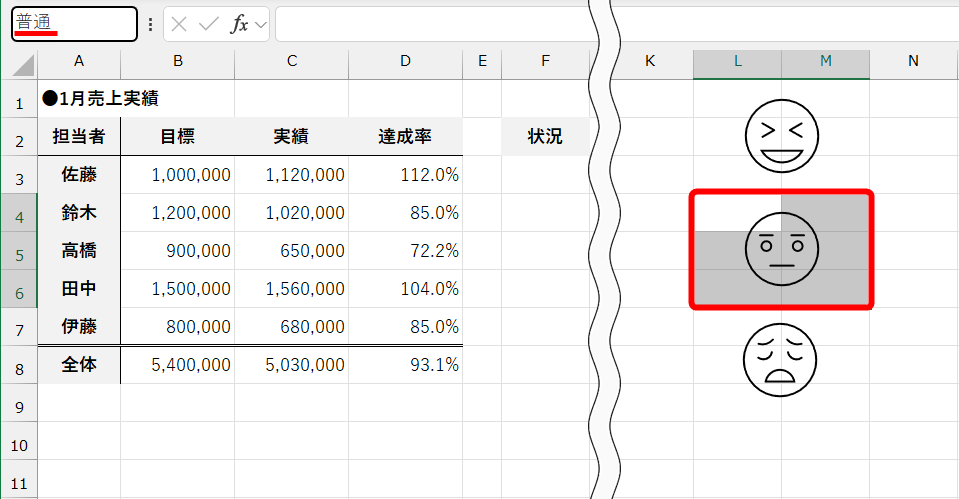Screen dimensions: 959x499
Task: Click the 実績 header cell
Action: tap(292, 136)
